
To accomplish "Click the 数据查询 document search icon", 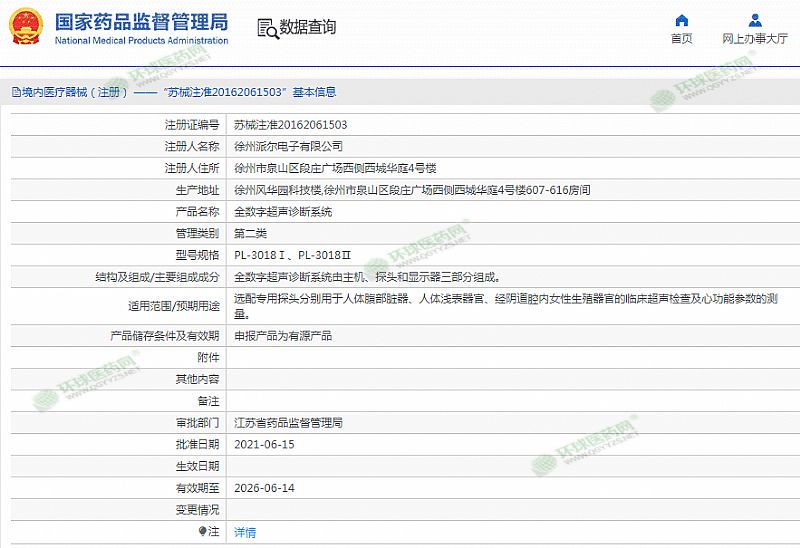I will tap(265, 27).
